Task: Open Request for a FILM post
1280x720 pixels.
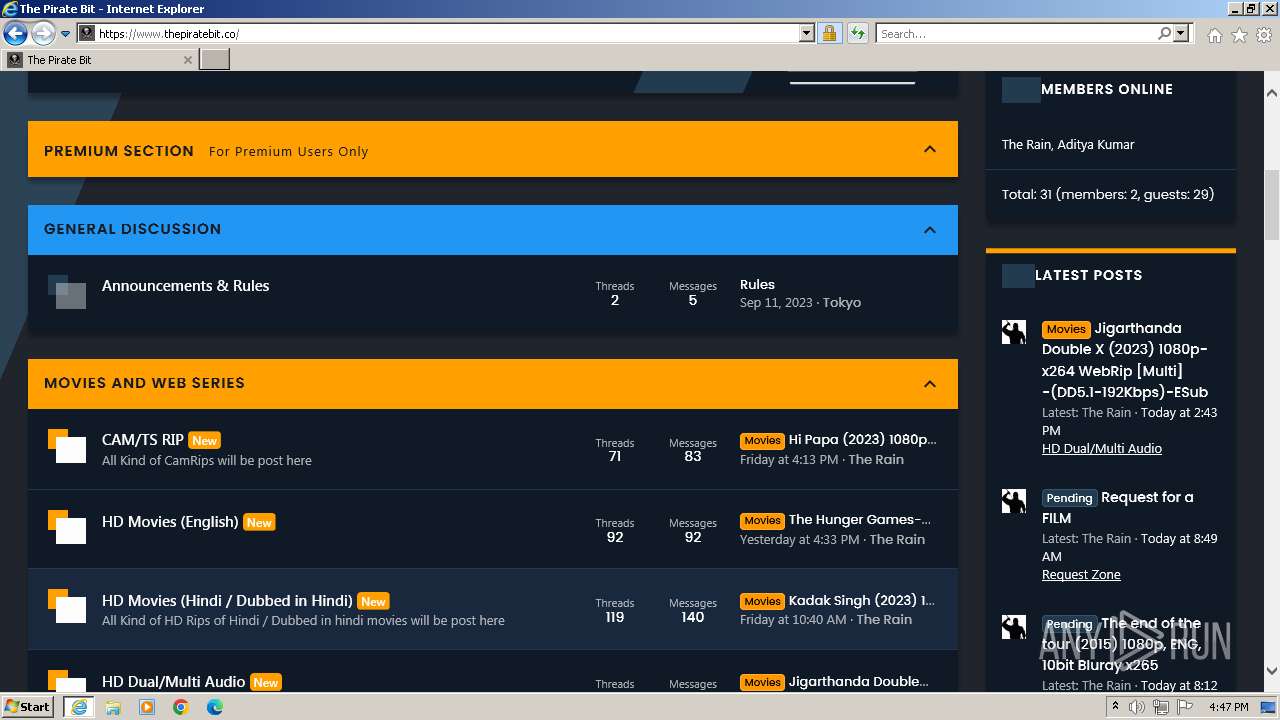Action: 1118,507
